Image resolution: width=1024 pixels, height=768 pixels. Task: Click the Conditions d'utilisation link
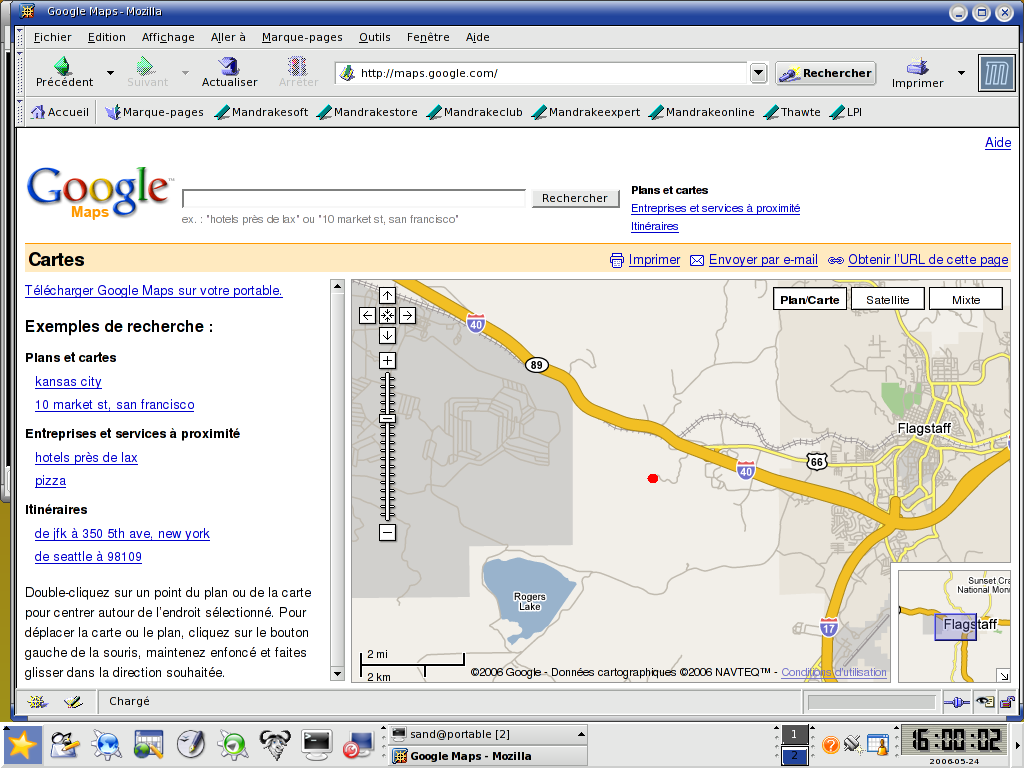click(x=834, y=672)
